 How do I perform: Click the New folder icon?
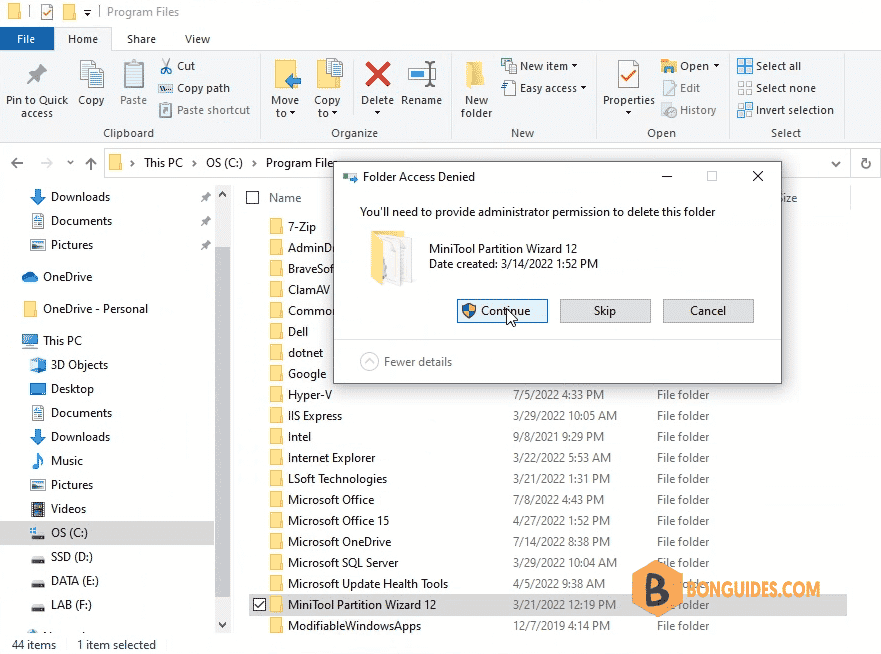coord(475,74)
